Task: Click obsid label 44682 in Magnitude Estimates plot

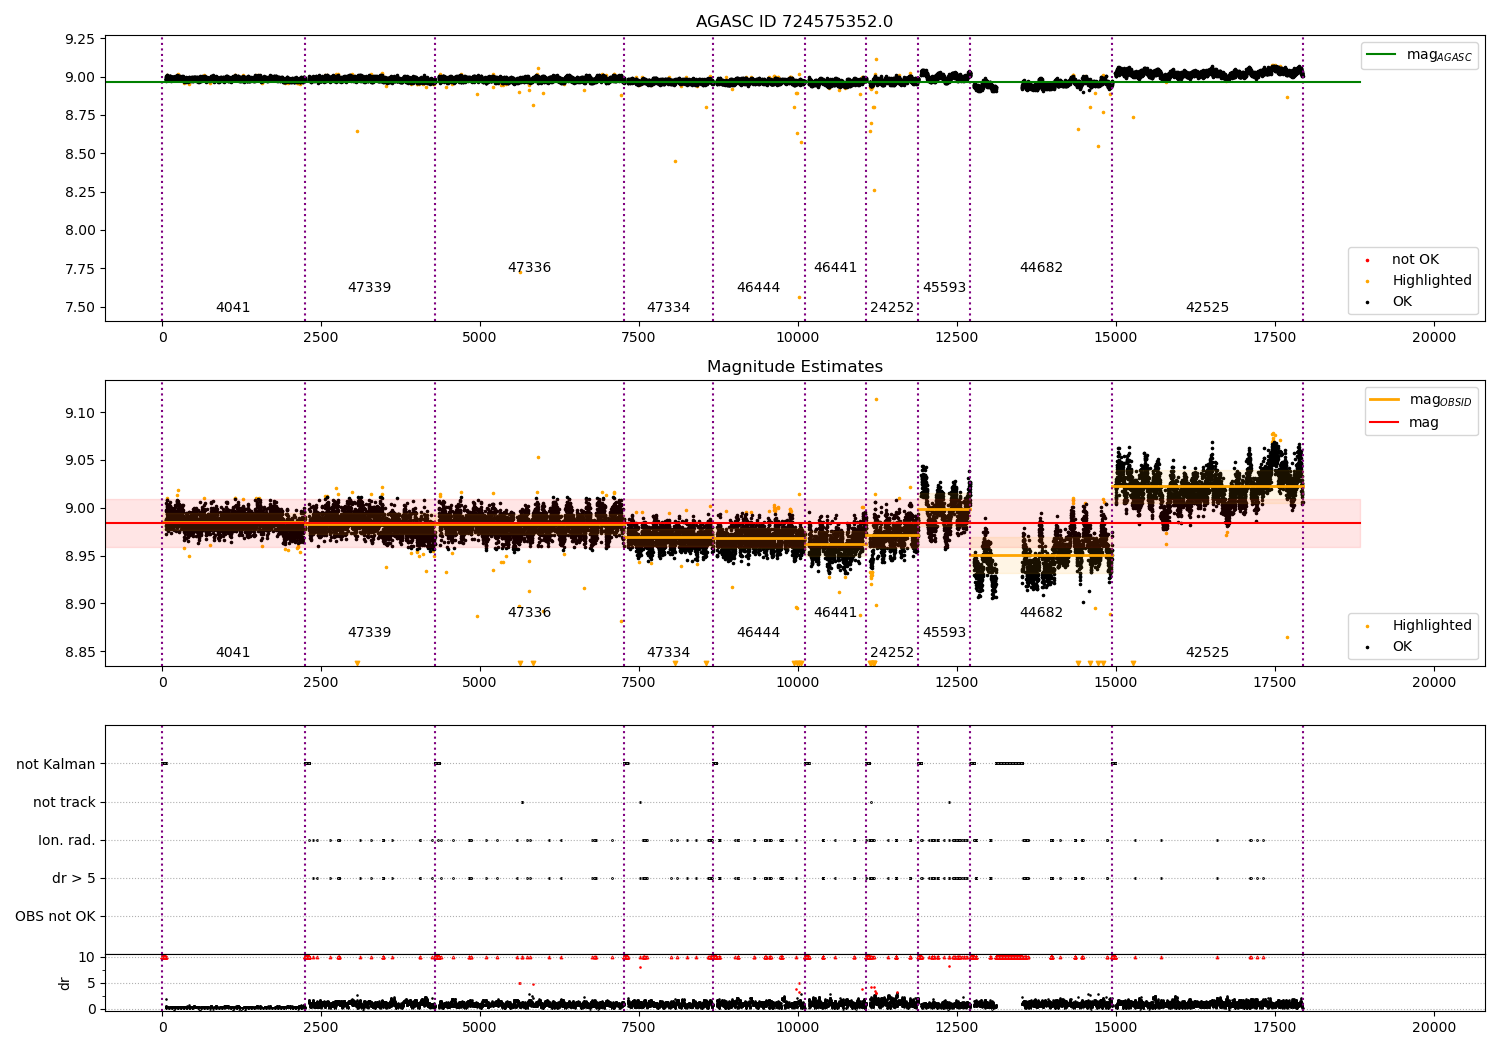Action: pos(1041,613)
